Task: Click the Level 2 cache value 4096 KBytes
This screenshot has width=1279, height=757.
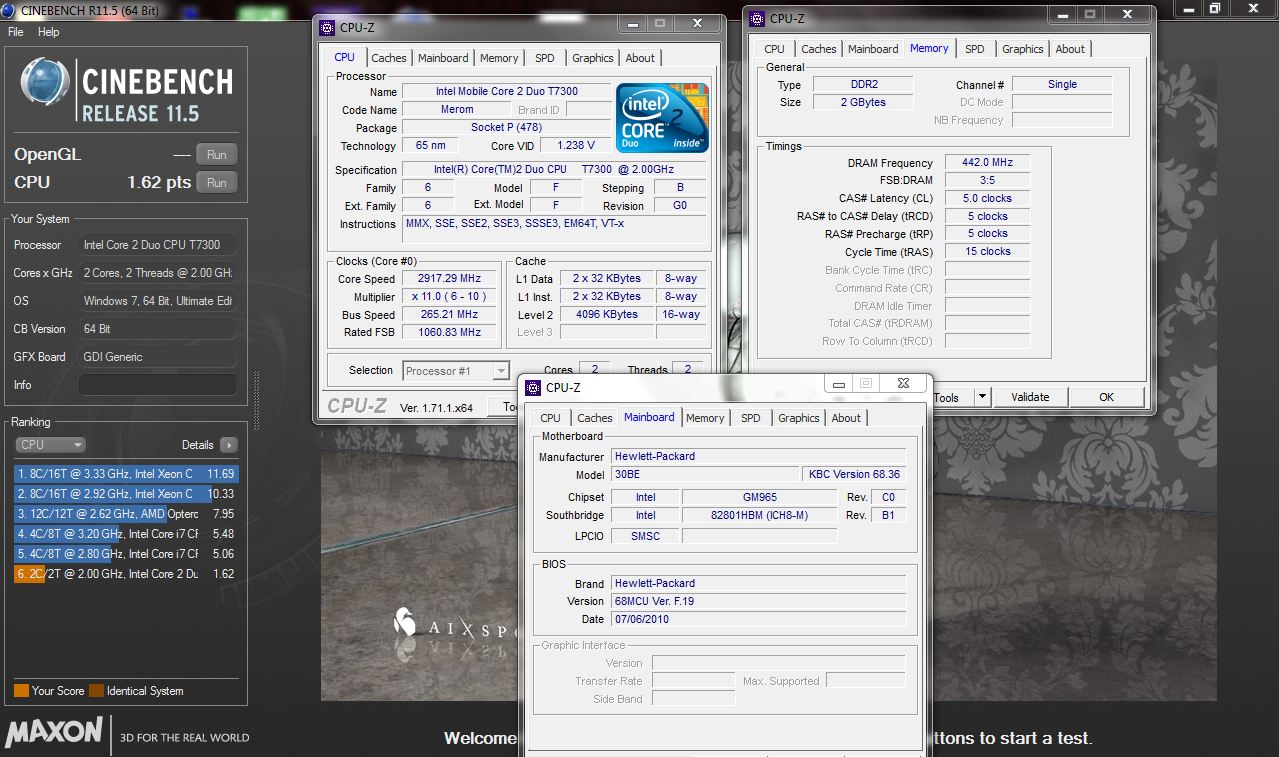Action: tap(606, 315)
